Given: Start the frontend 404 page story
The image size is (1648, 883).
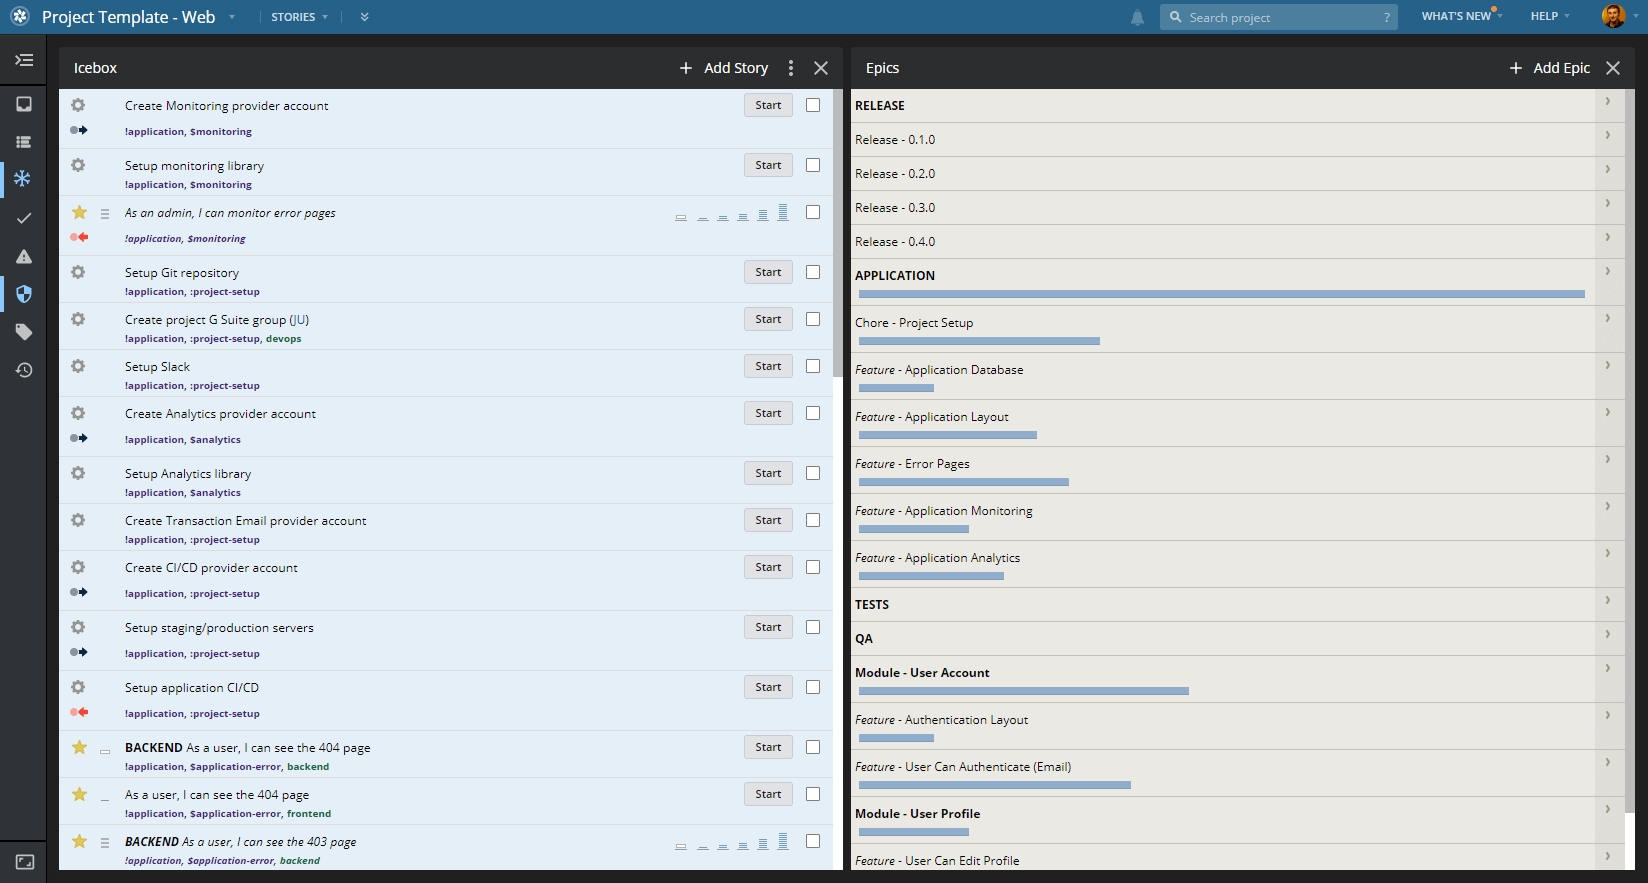Looking at the screenshot, I should pos(768,794).
